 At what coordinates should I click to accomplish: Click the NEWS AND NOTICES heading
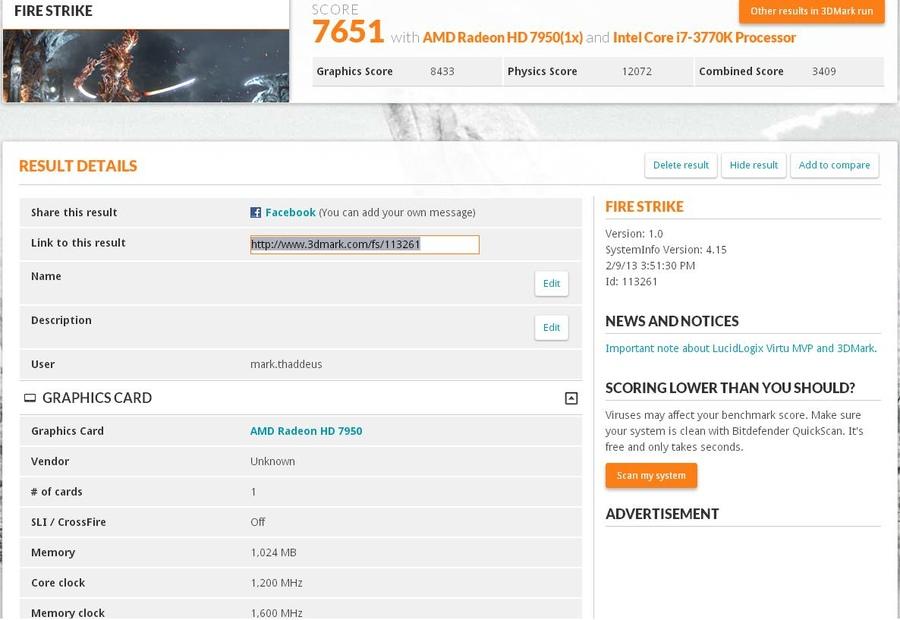(672, 321)
